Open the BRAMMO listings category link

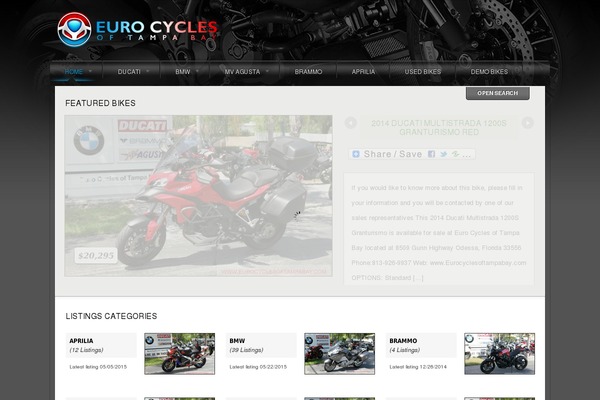[x=403, y=341]
